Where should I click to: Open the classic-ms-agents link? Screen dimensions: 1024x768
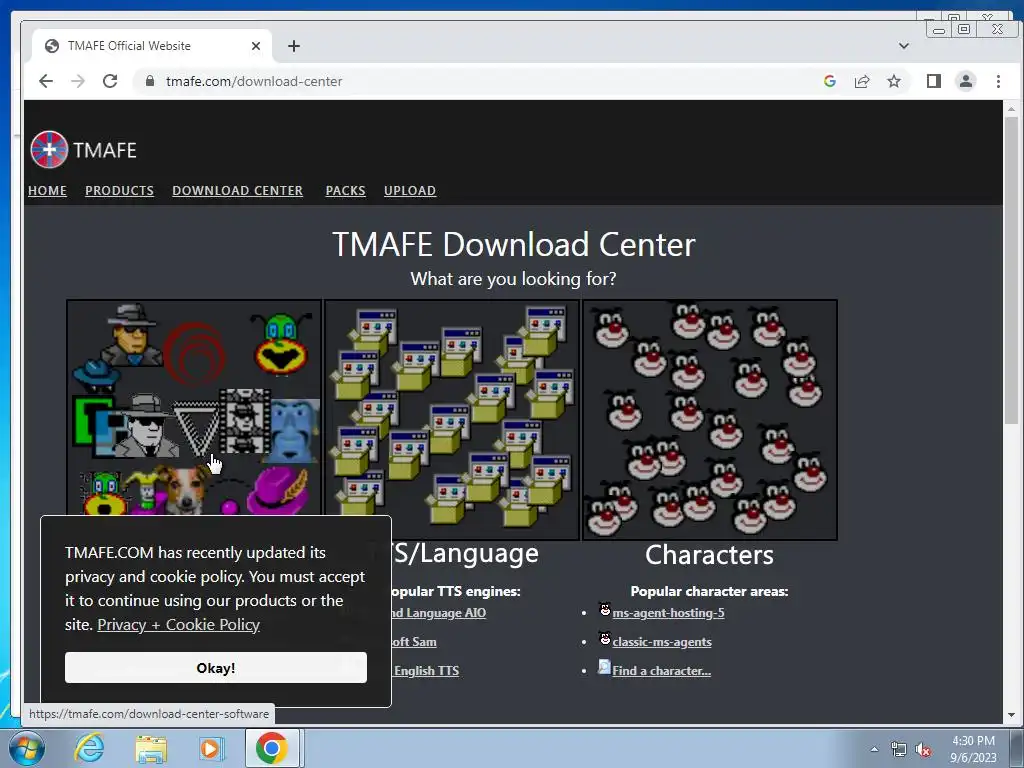662,642
